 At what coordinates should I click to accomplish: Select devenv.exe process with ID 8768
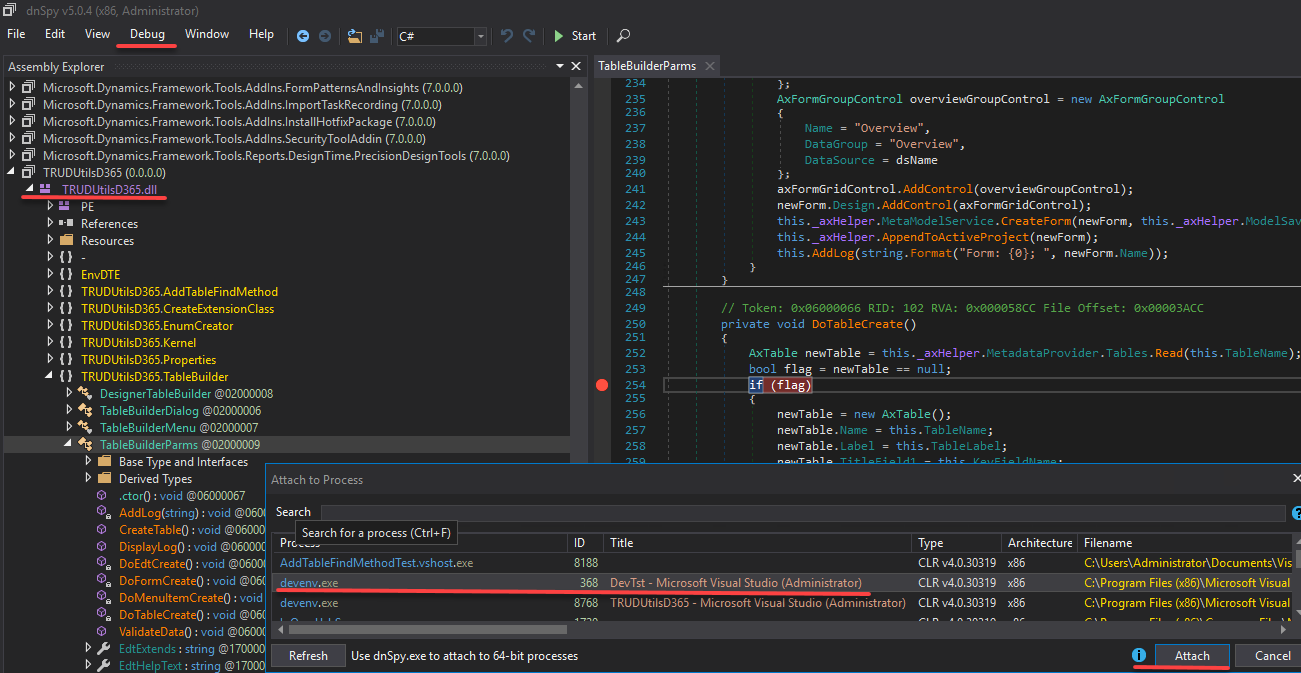tap(309, 603)
